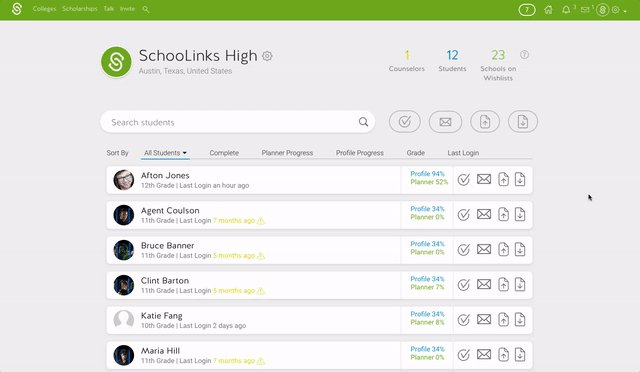Open the school settings gear next to SchooLinks High

click(x=267, y=56)
